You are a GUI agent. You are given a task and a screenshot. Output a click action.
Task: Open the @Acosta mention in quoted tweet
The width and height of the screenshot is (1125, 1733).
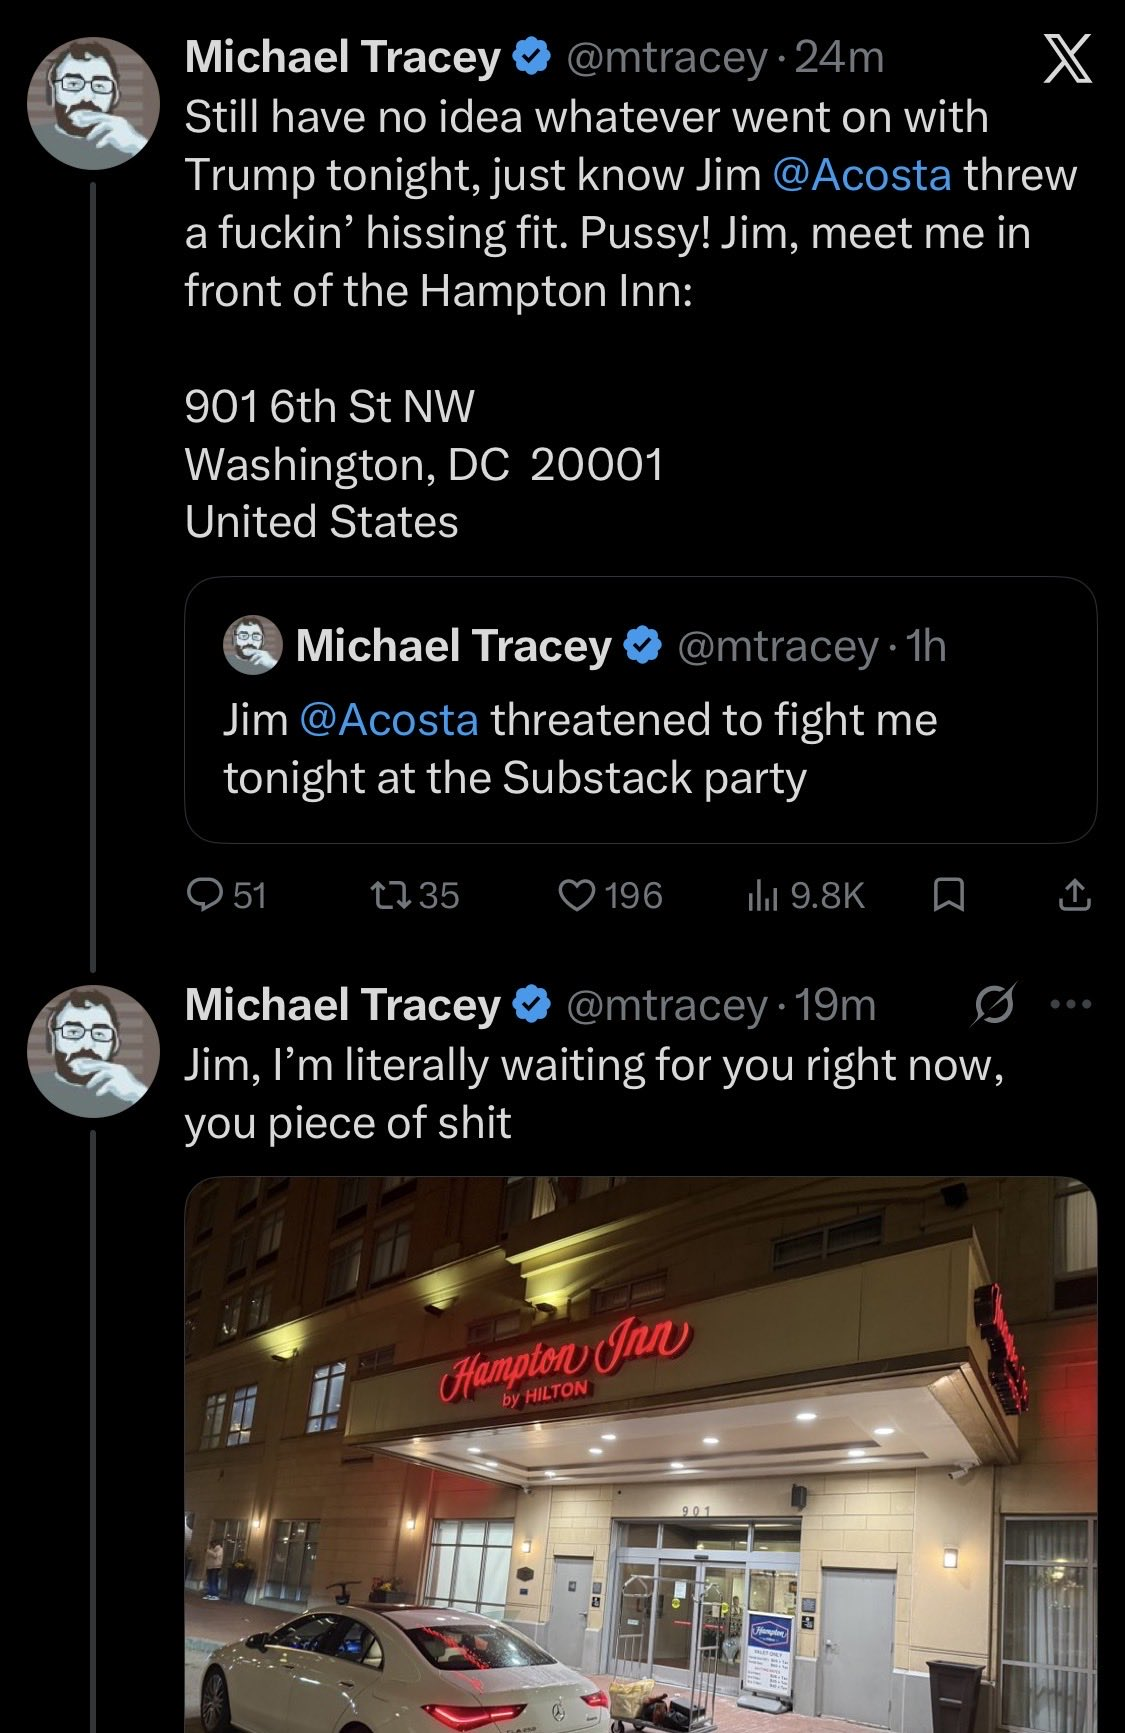click(388, 720)
